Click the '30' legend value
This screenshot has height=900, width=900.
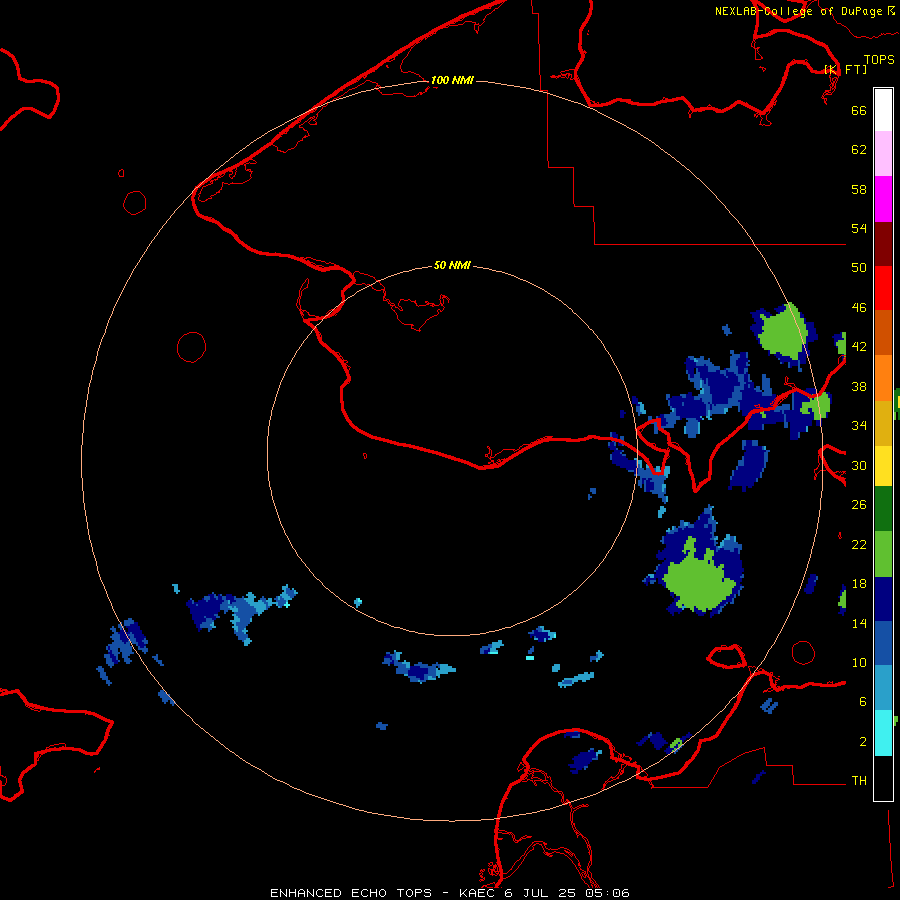pos(859,465)
